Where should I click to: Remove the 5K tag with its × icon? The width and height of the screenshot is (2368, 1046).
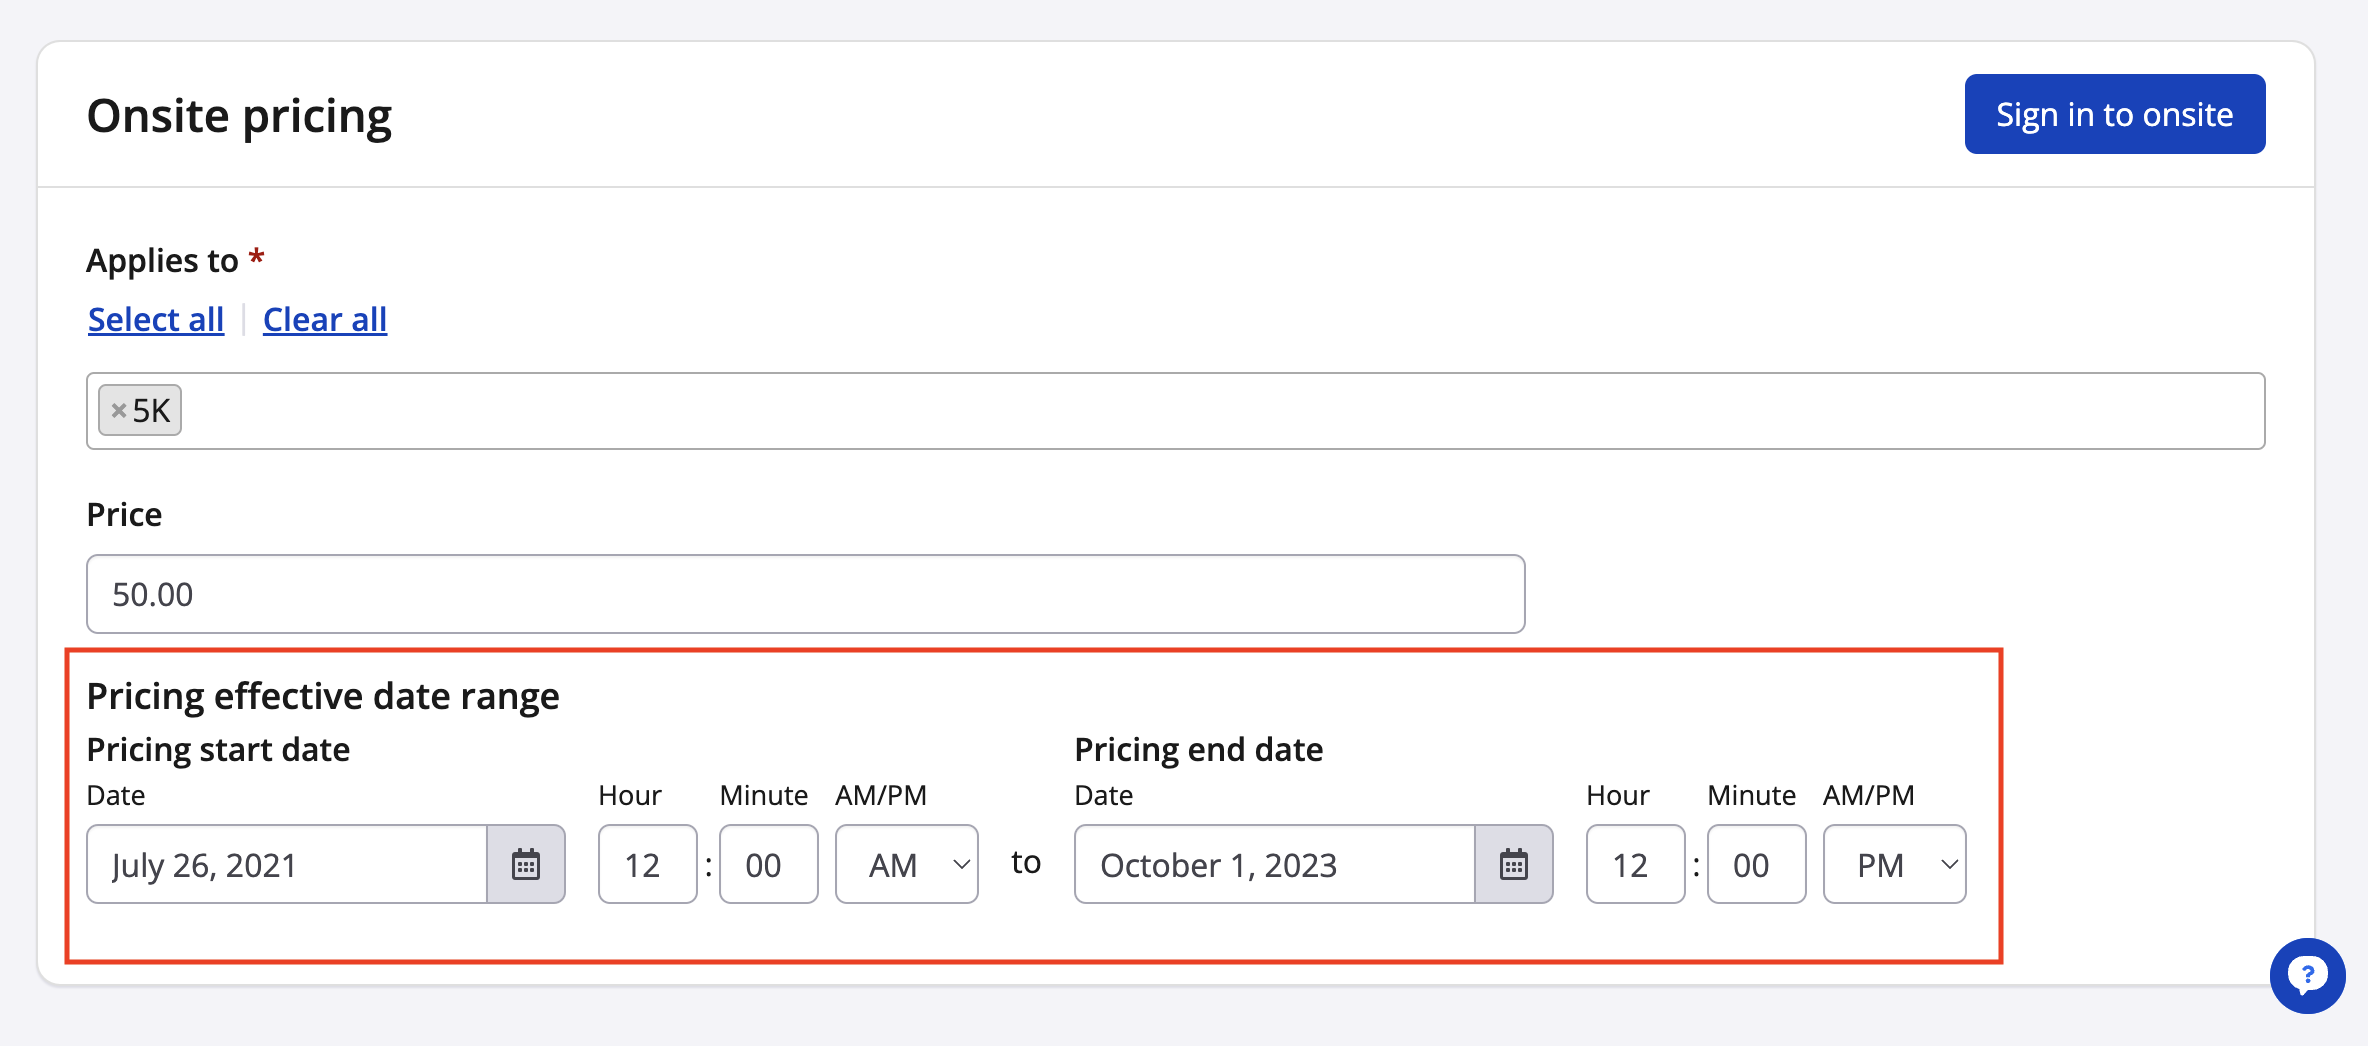click(118, 410)
